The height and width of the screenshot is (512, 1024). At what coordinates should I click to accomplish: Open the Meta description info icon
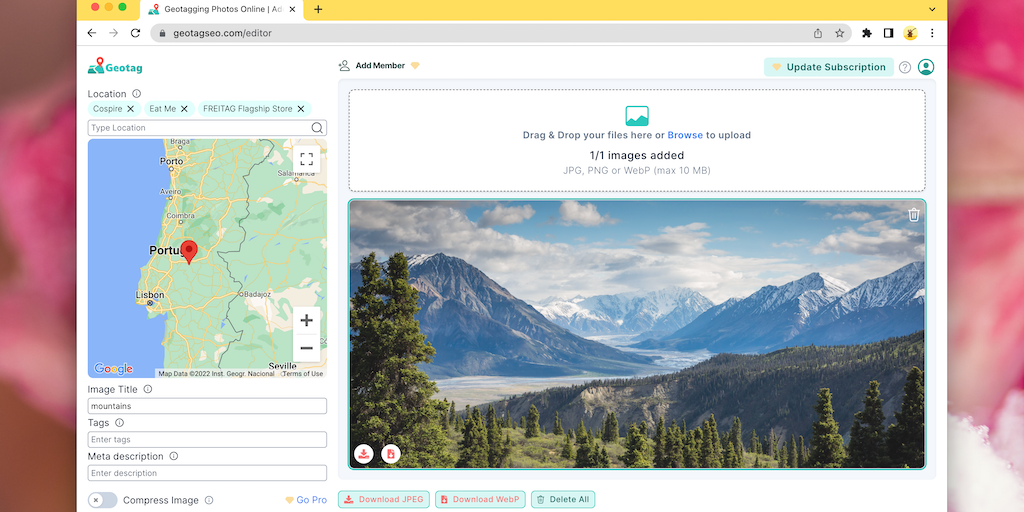pos(174,456)
